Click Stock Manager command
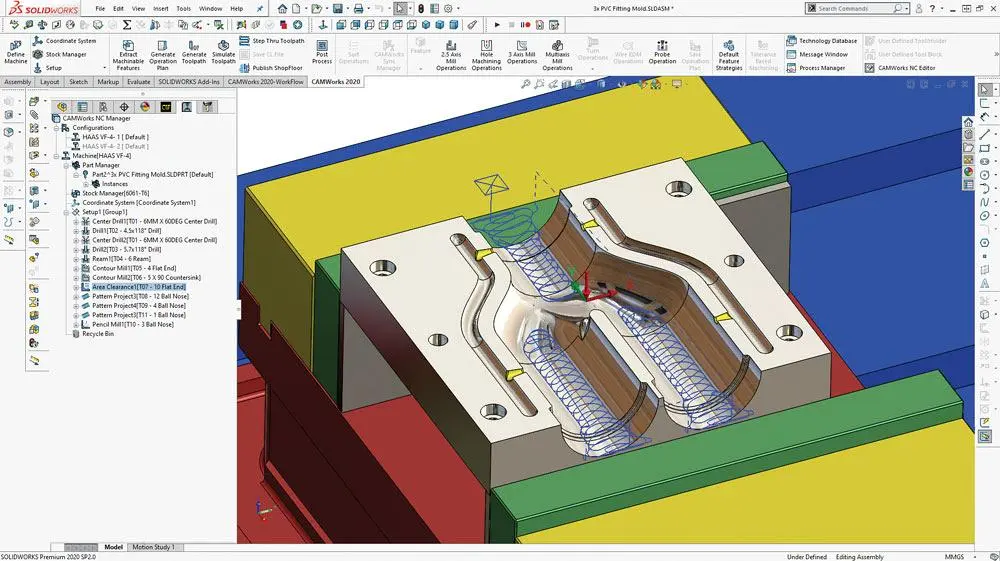Image resolution: width=1000 pixels, height=561 pixels. [59, 54]
